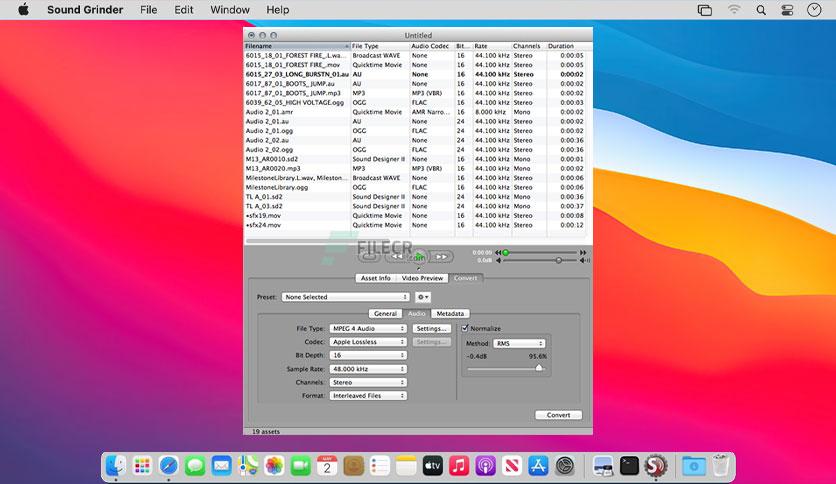
Task: Sort list by File Type column header
Action: pyautogui.click(x=380, y=46)
